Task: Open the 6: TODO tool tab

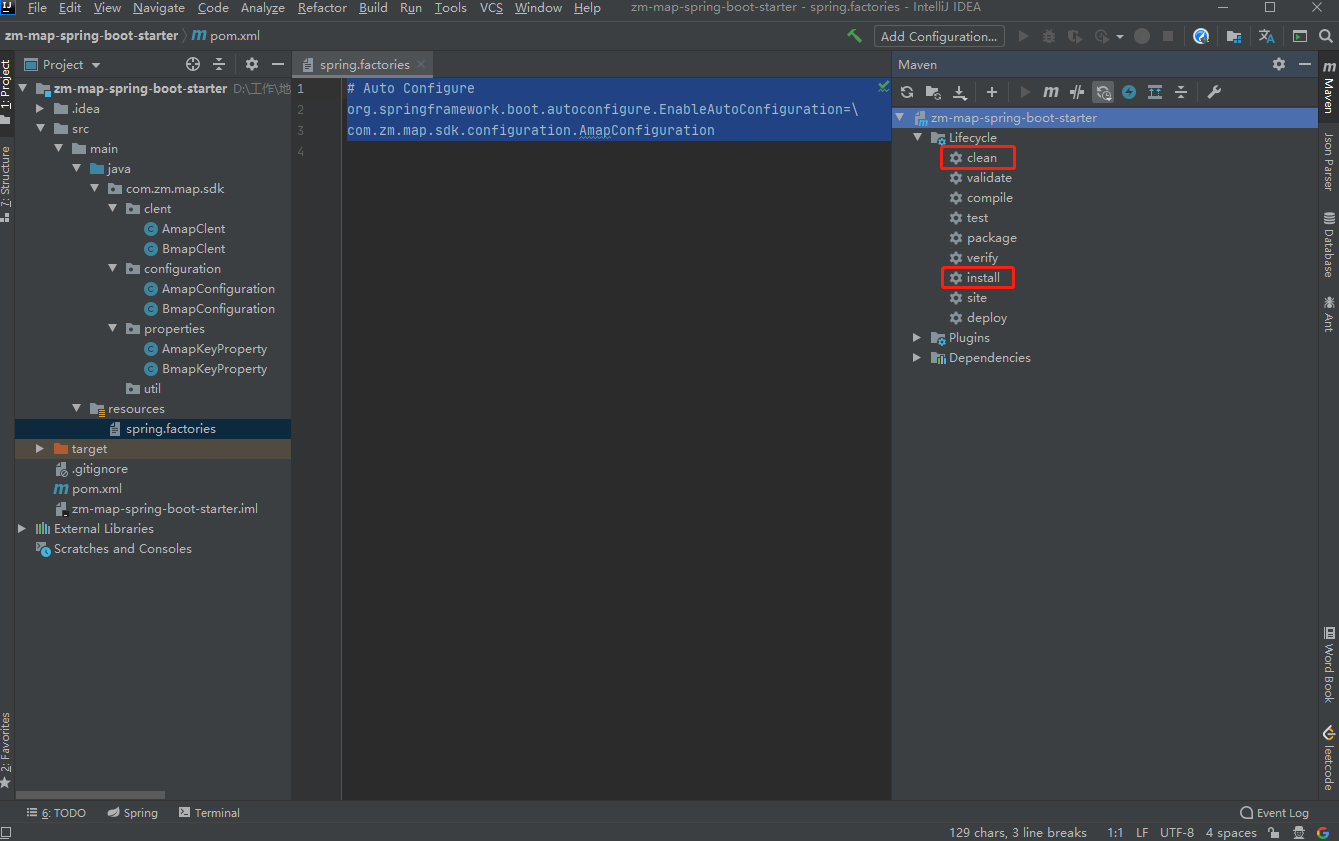Action: coord(56,813)
